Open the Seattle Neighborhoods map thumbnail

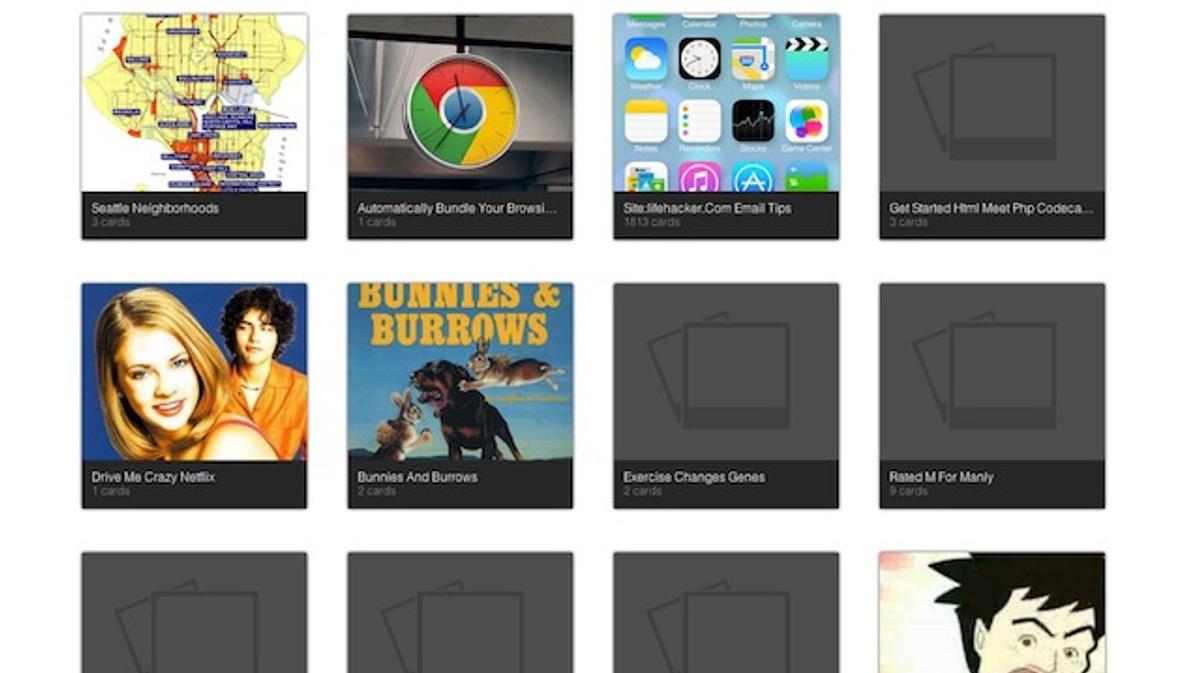(x=194, y=102)
